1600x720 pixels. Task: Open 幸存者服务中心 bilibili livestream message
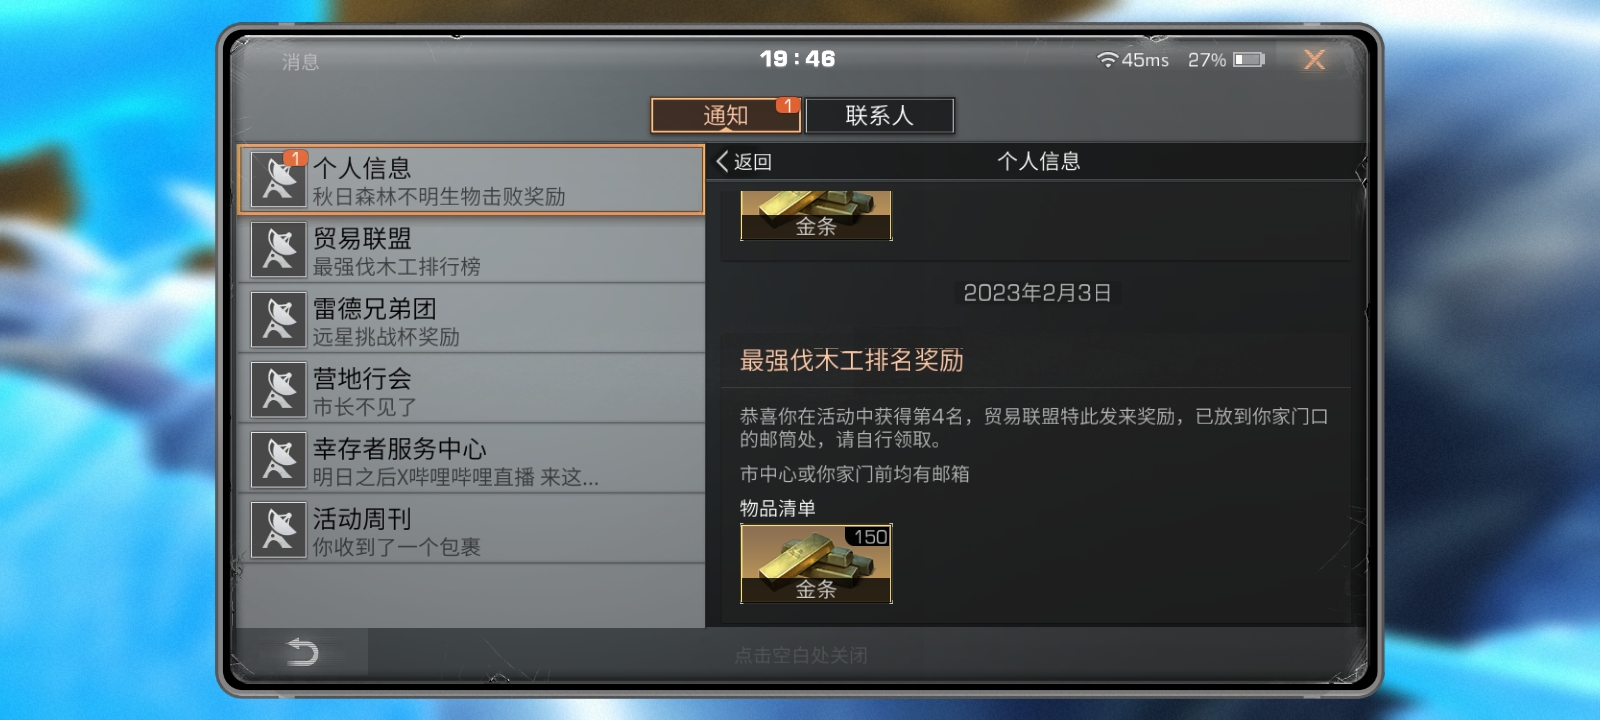[471, 460]
